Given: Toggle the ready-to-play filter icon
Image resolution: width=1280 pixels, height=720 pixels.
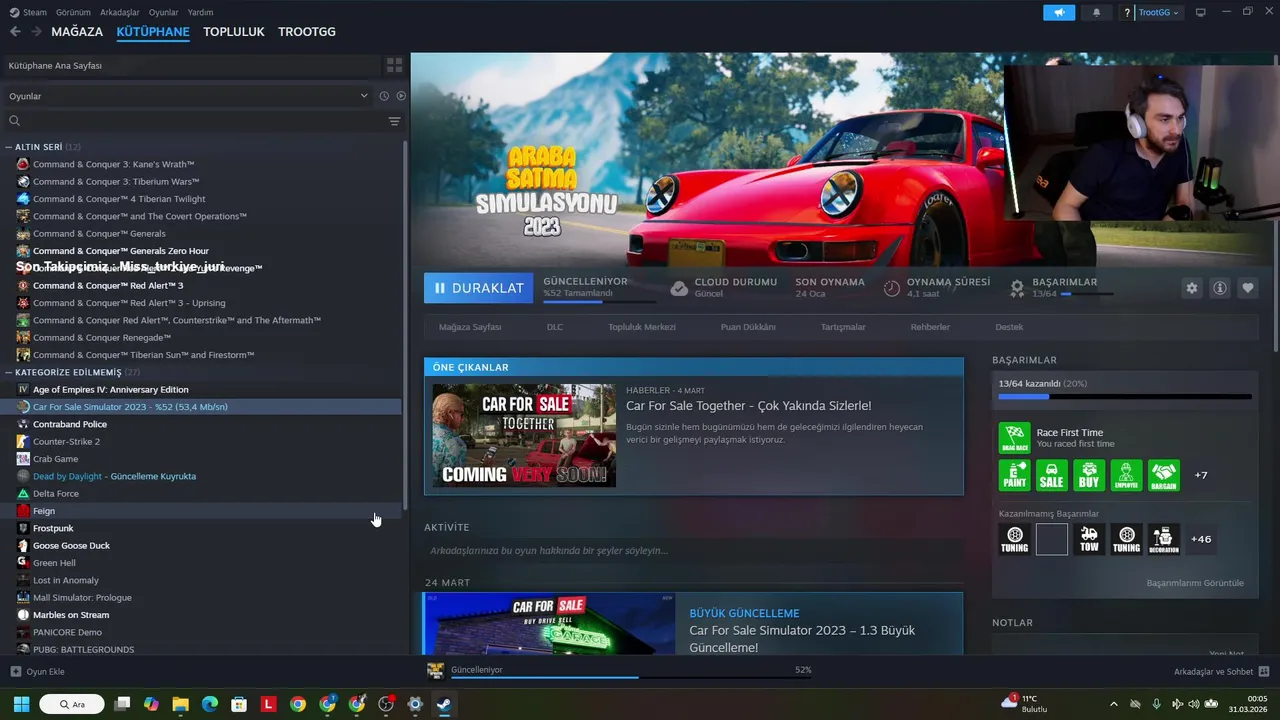Looking at the screenshot, I should (x=401, y=96).
